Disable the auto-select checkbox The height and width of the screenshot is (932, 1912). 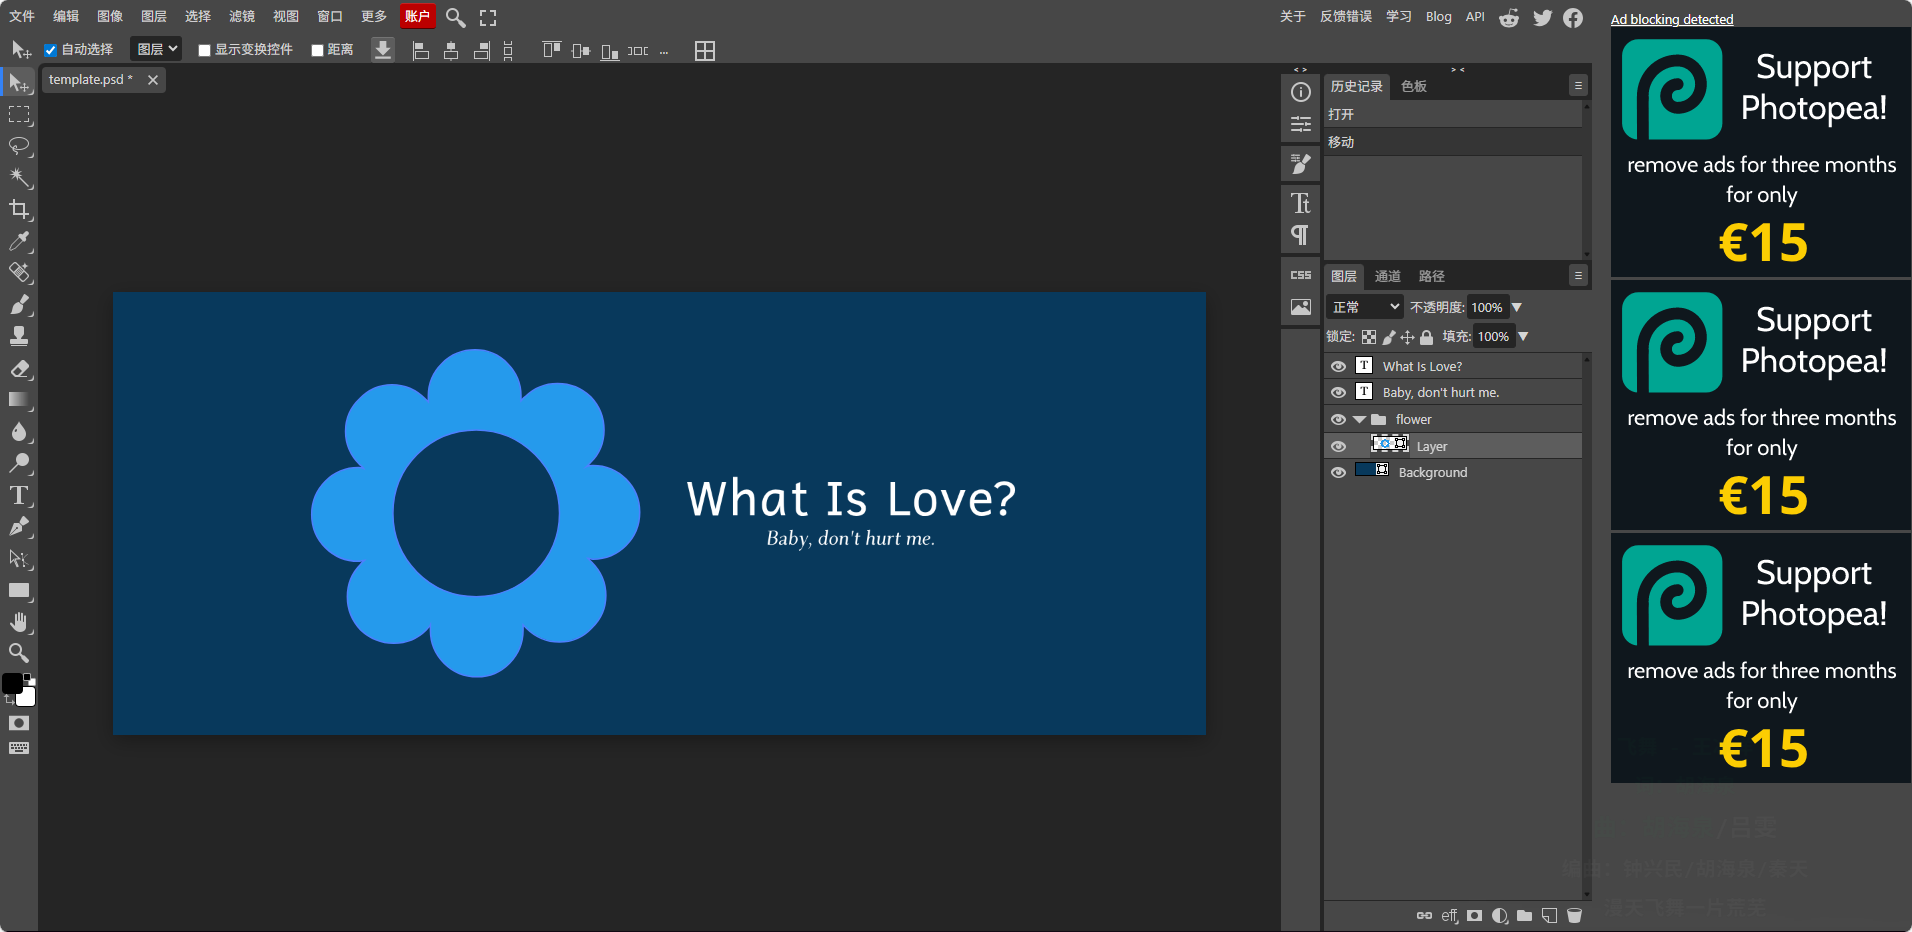pyautogui.click(x=50, y=50)
